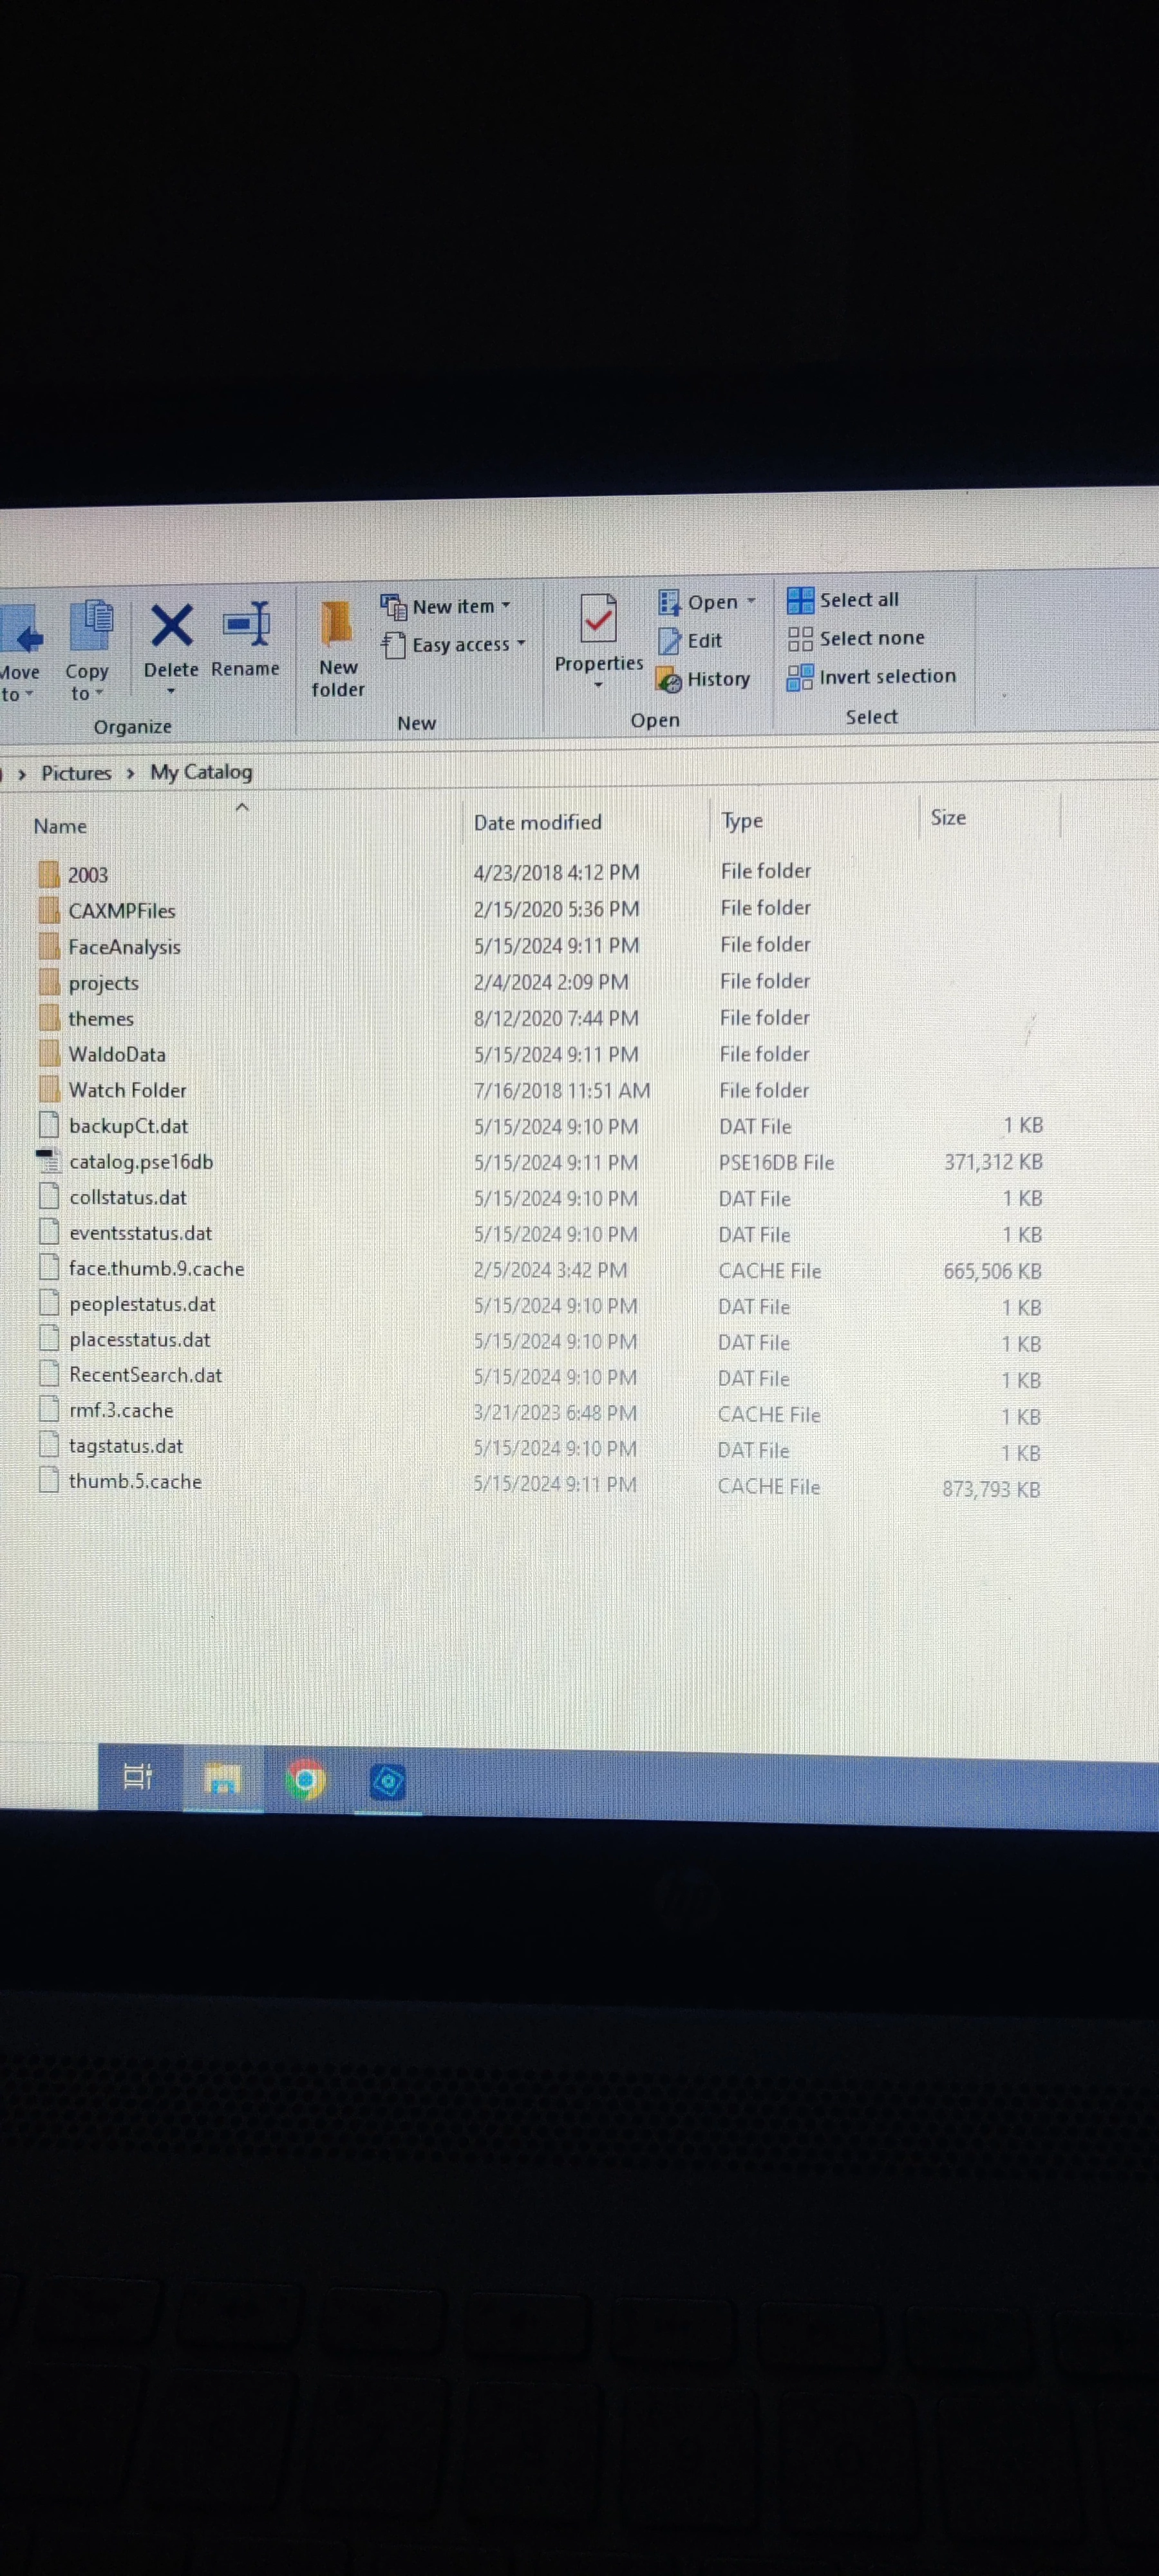Select tagstatus.dat file icon
Screen dimensions: 1159x2576
click(x=48, y=1445)
